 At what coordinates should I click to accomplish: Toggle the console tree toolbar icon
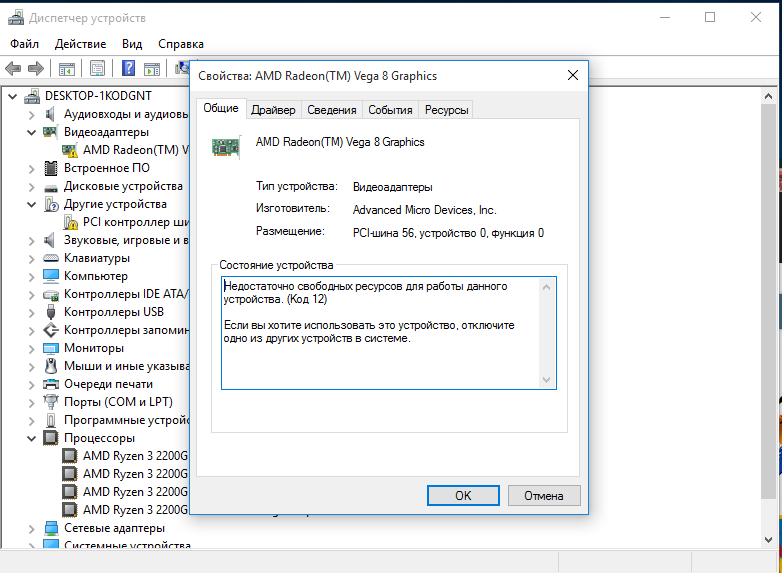pyautogui.click(x=67, y=69)
